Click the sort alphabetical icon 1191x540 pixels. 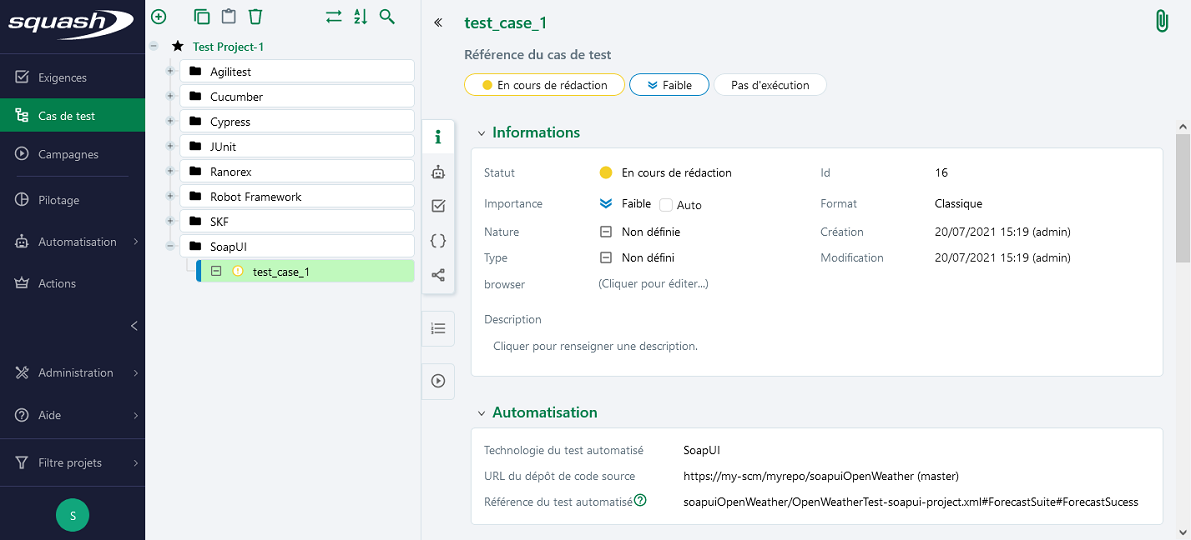[x=361, y=16]
